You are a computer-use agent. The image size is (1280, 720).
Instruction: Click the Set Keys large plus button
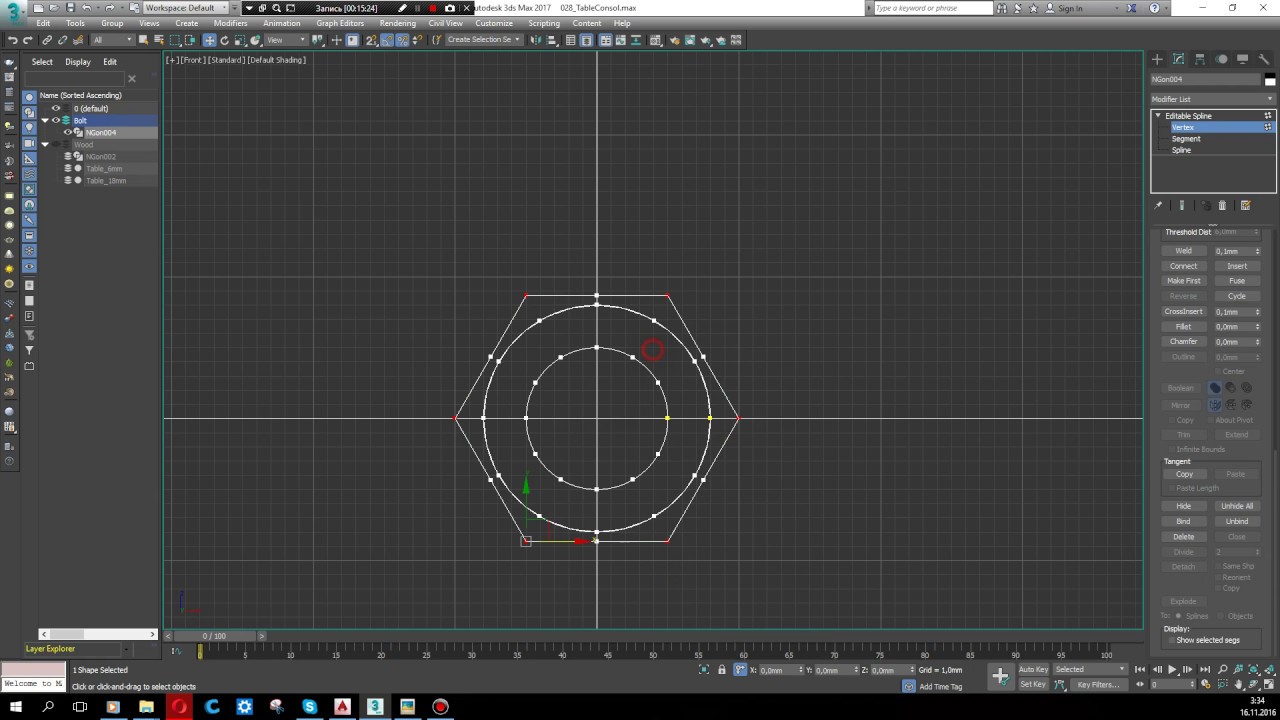(x=1000, y=677)
